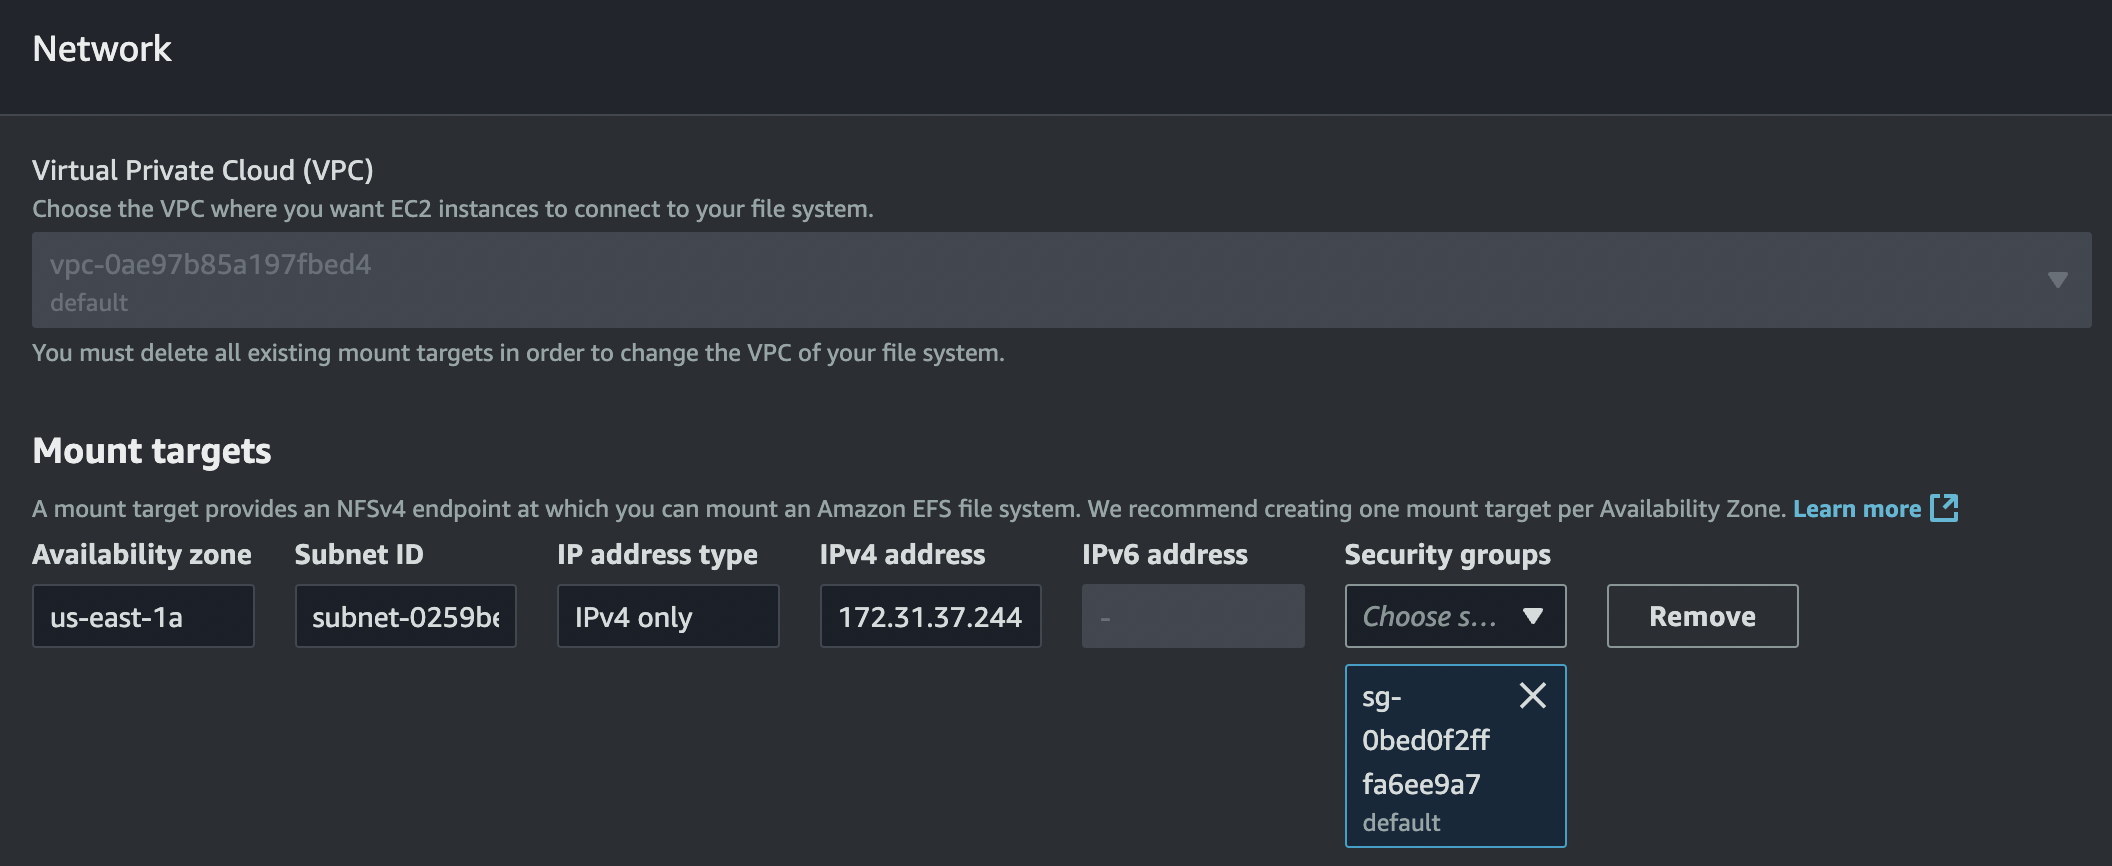Click the empty IPv6 address field
The width and height of the screenshot is (2112, 866).
coord(1192,617)
